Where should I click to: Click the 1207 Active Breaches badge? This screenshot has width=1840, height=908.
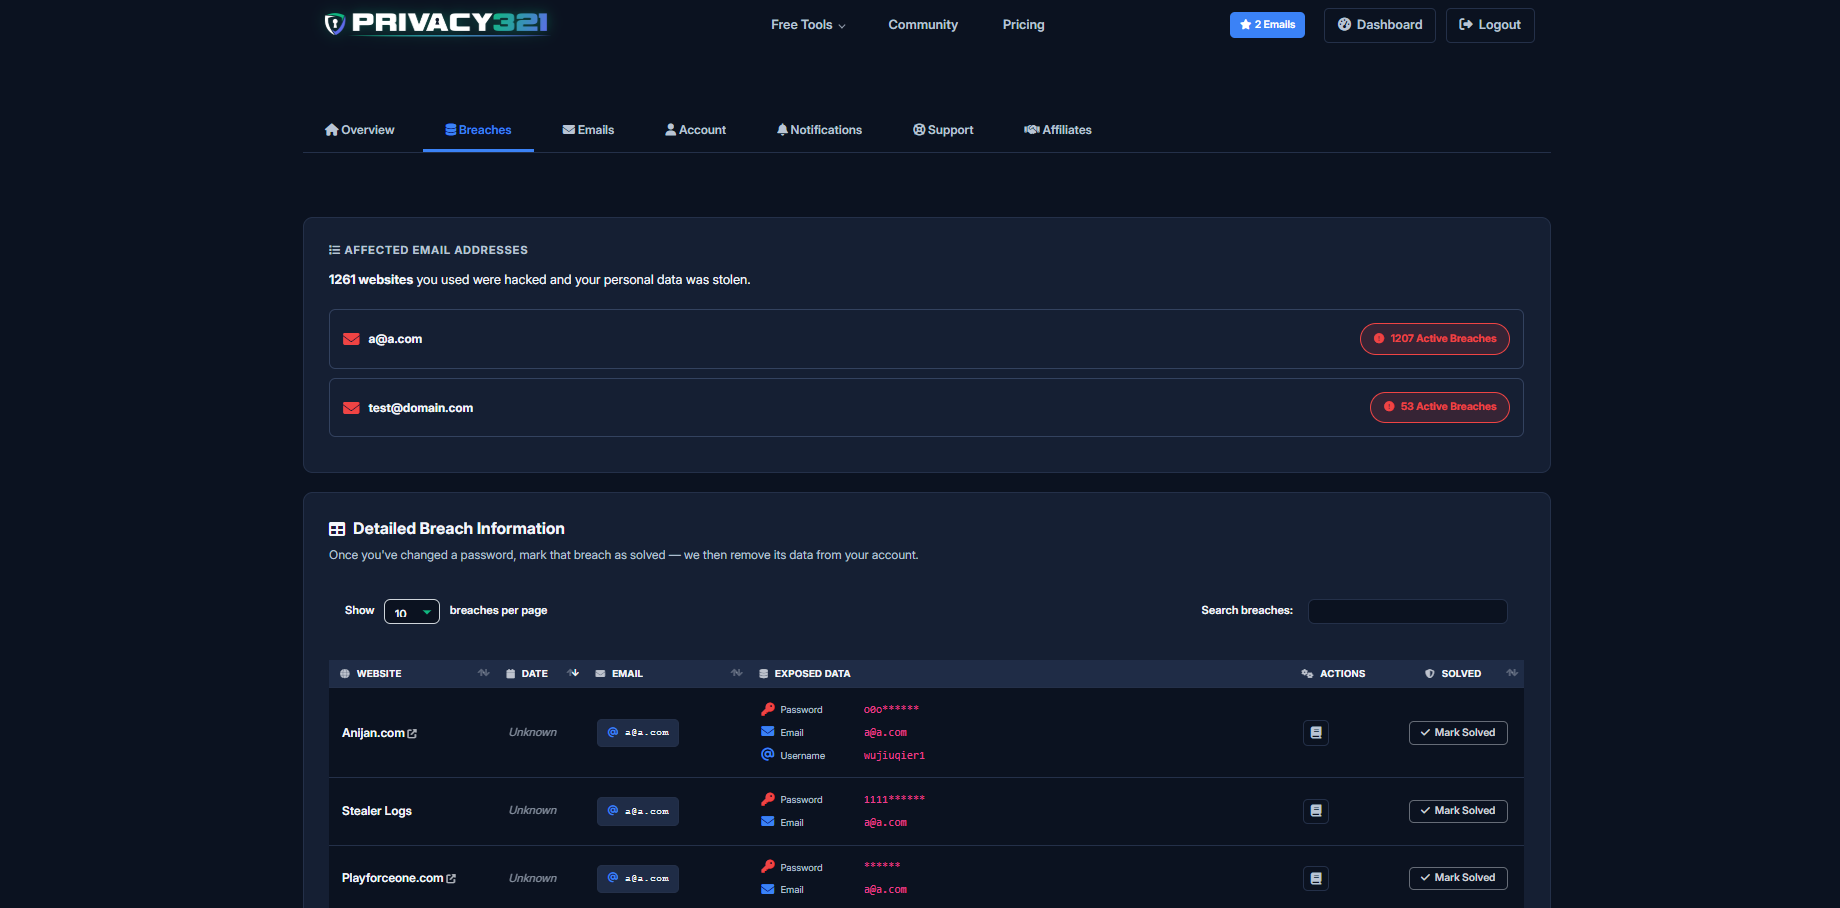point(1435,339)
